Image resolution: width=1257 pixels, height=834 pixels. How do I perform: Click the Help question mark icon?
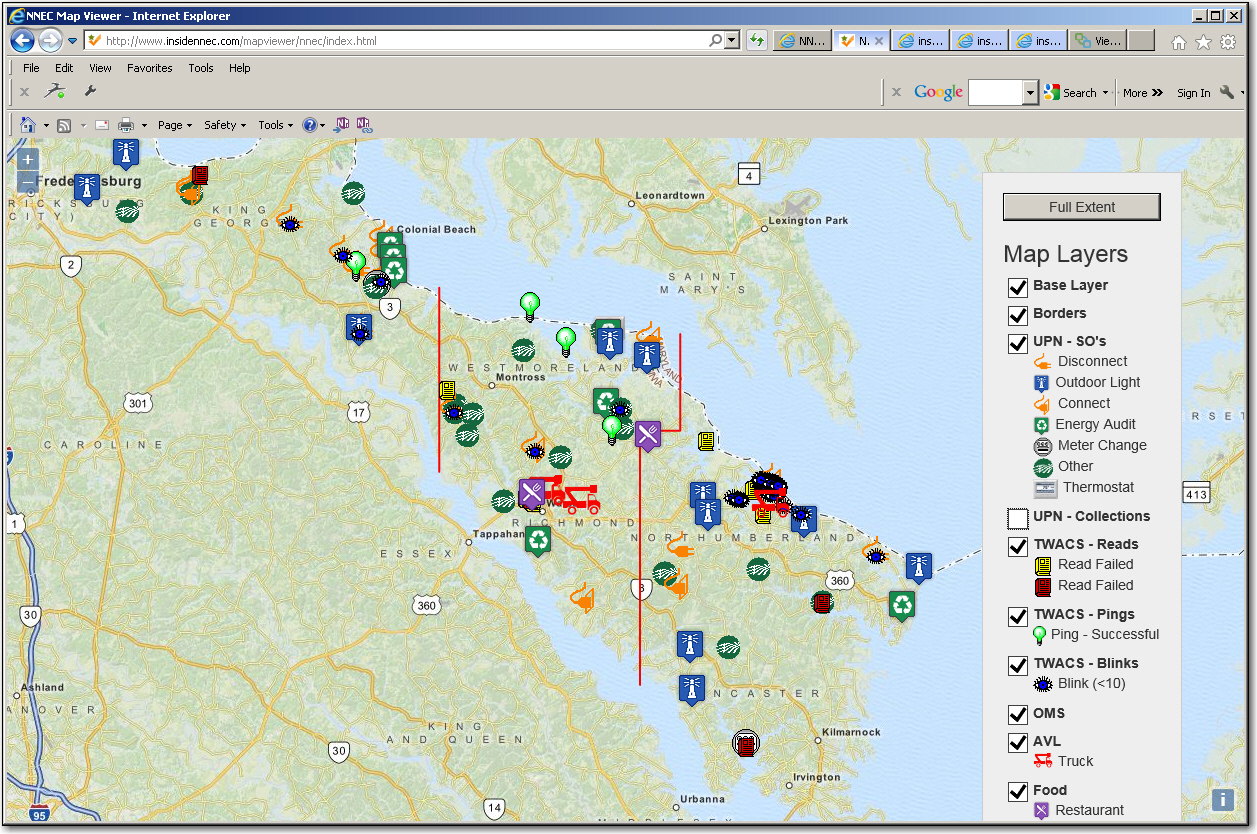[310, 125]
